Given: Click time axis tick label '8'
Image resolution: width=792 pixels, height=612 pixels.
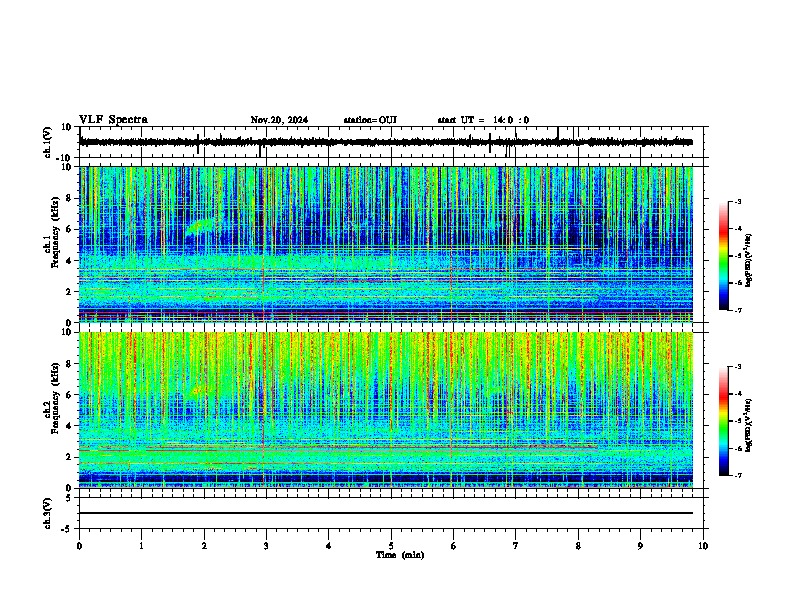Looking at the screenshot, I should click(578, 546).
